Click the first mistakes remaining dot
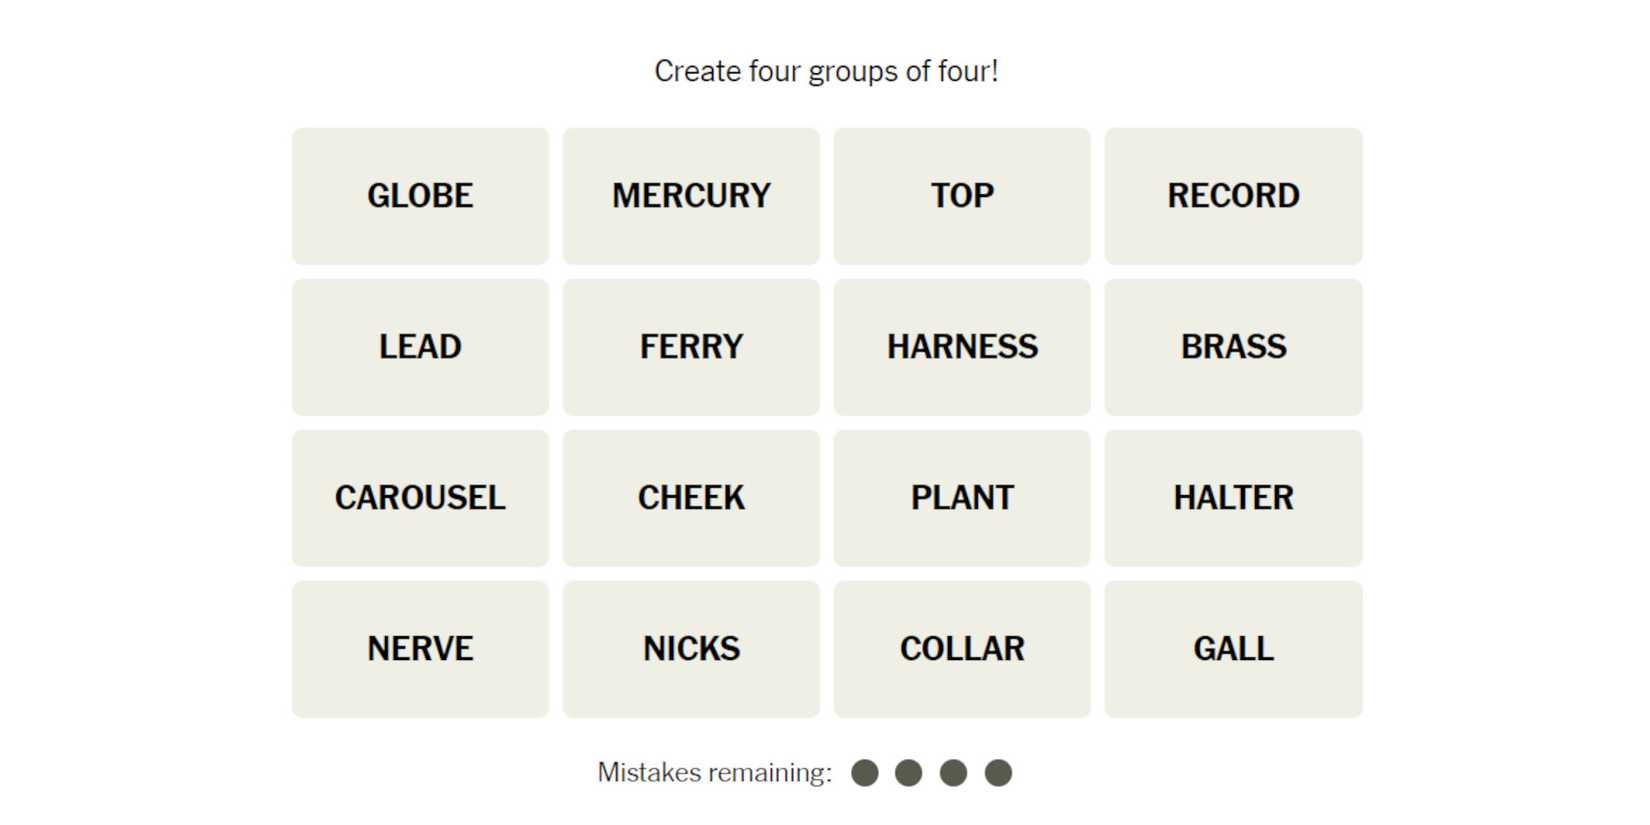1650x825 pixels. click(865, 773)
